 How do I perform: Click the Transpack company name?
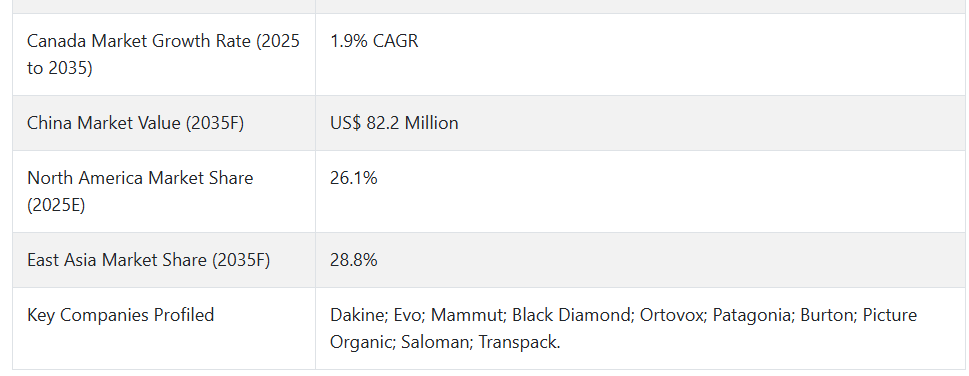pos(518,343)
